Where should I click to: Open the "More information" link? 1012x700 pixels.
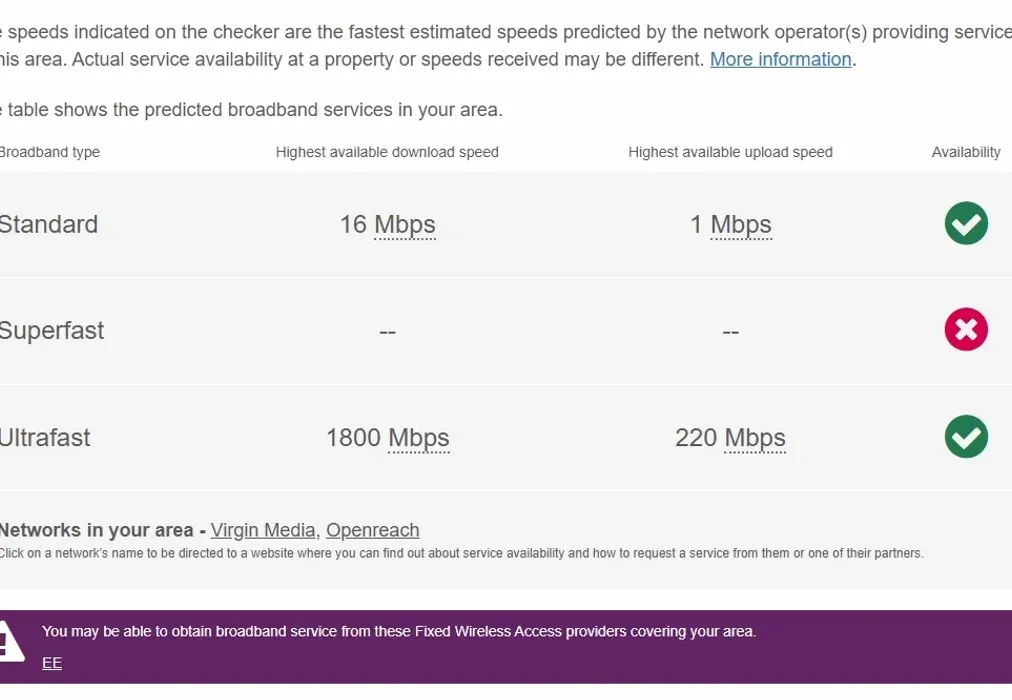pyautogui.click(x=780, y=59)
